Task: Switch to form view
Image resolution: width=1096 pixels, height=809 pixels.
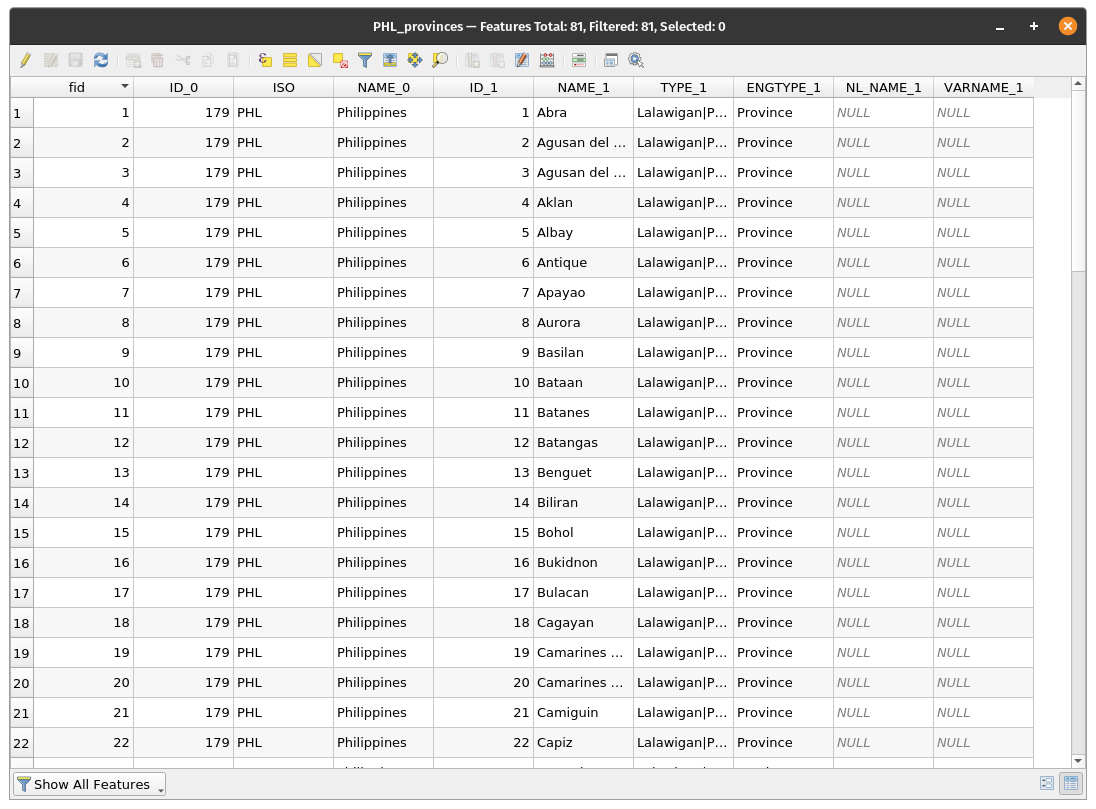Action: click(x=1047, y=784)
